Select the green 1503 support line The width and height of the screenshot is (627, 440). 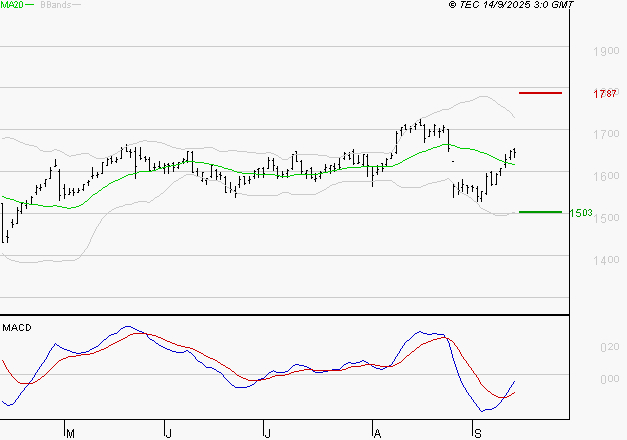[540, 212]
